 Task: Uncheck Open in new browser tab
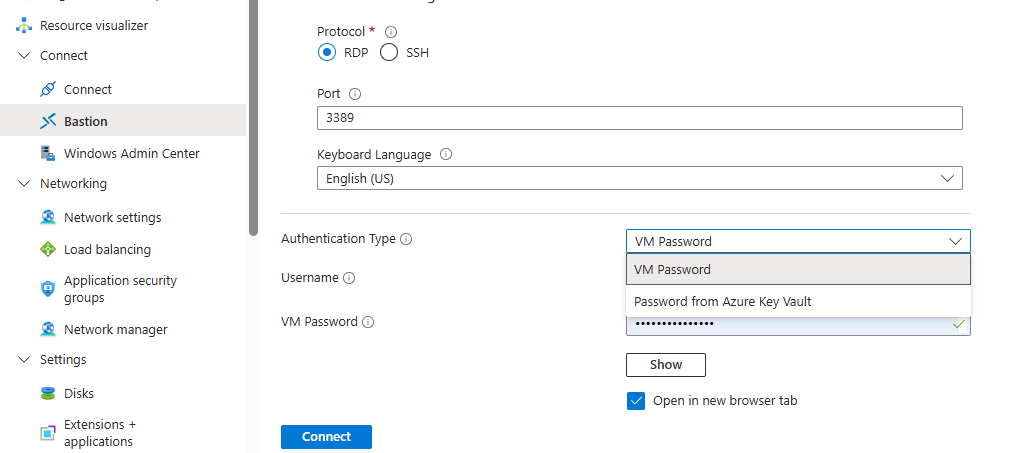636,401
